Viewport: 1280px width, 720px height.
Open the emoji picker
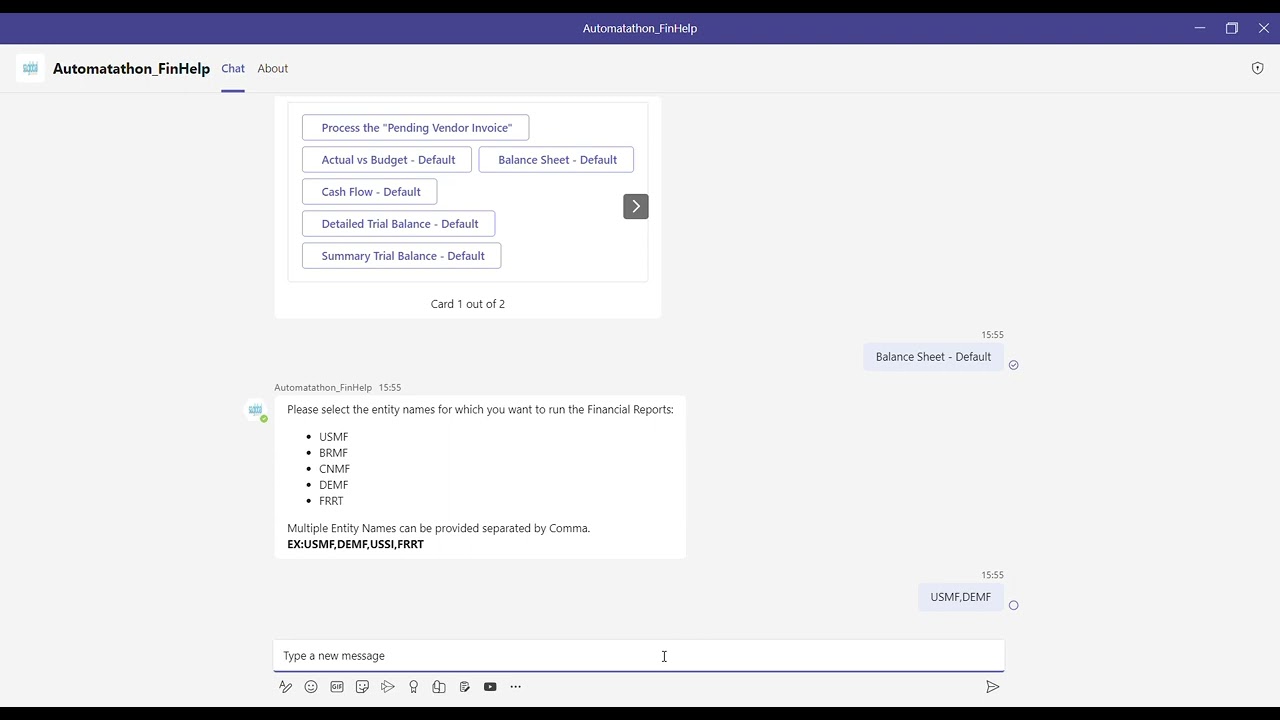pyautogui.click(x=311, y=687)
